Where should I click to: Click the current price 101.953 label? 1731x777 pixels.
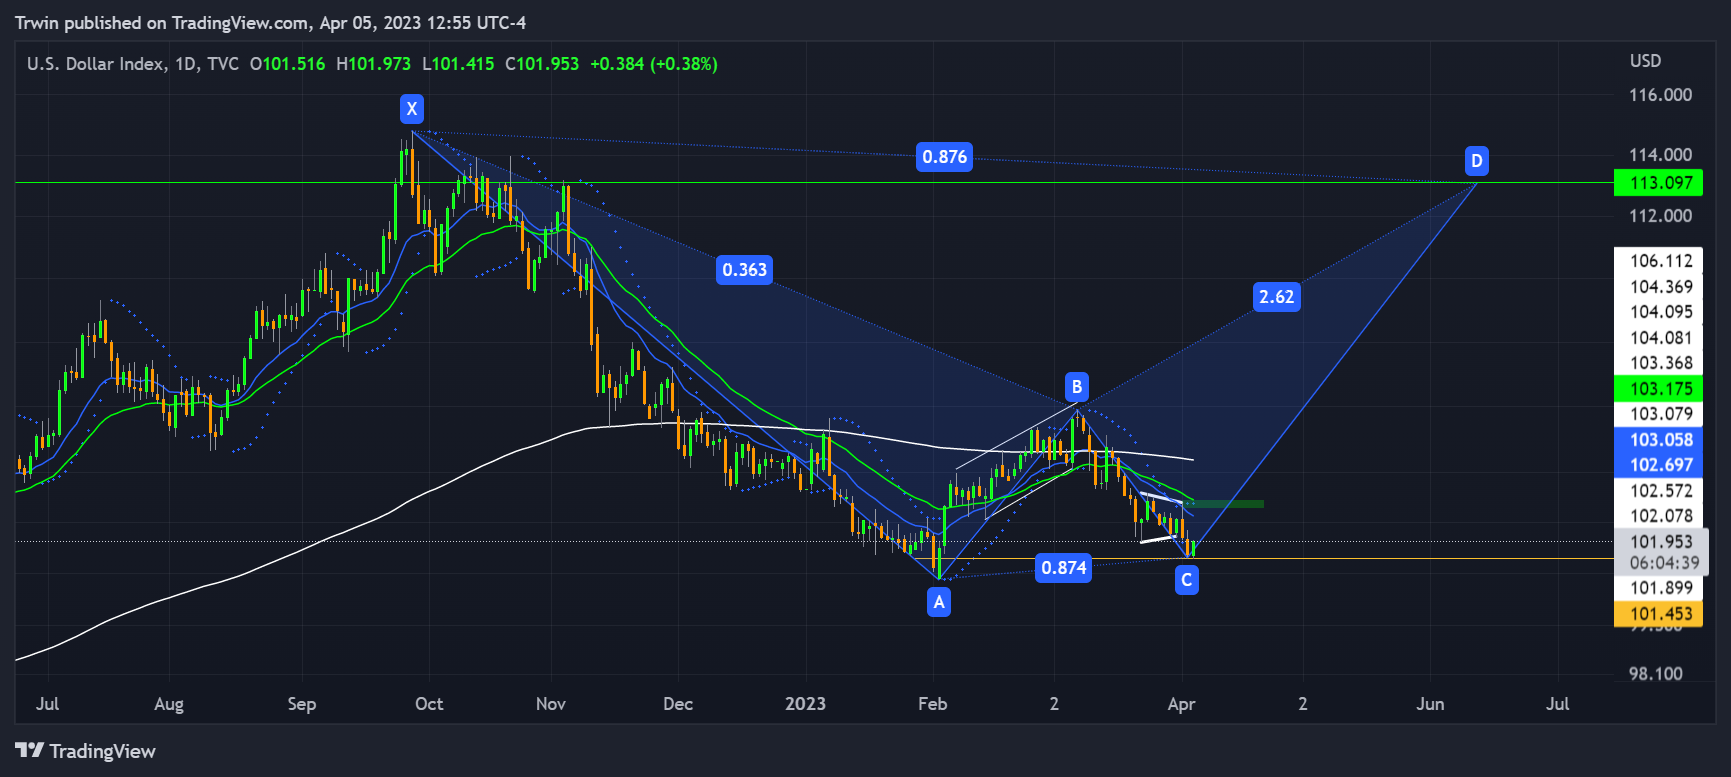tap(1661, 542)
